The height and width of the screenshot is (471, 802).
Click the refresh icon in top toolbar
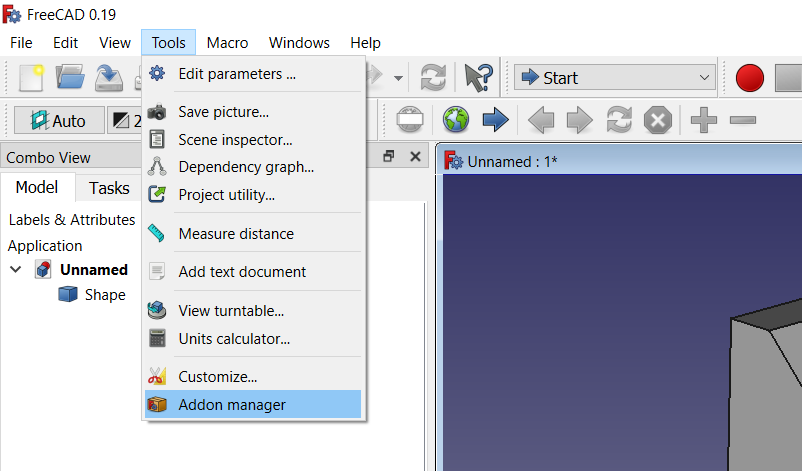click(433, 78)
